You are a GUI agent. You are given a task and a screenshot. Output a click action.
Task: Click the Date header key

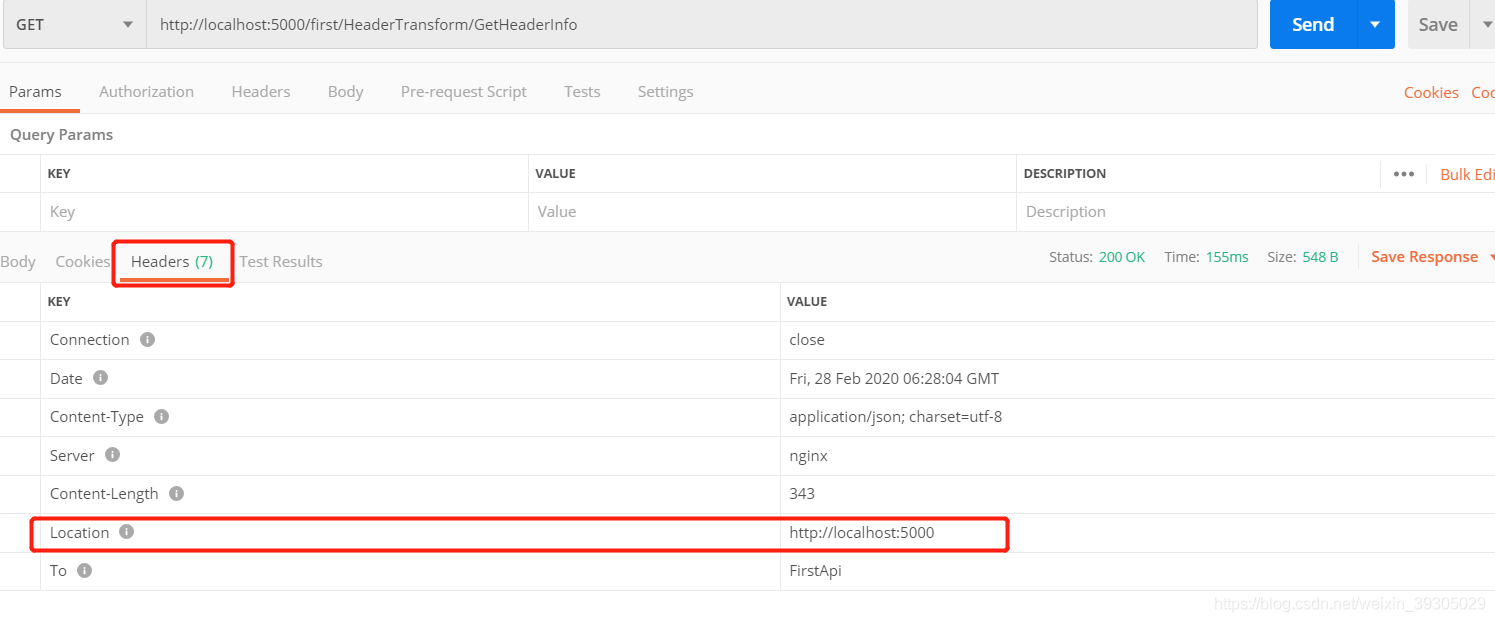[66, 379]
